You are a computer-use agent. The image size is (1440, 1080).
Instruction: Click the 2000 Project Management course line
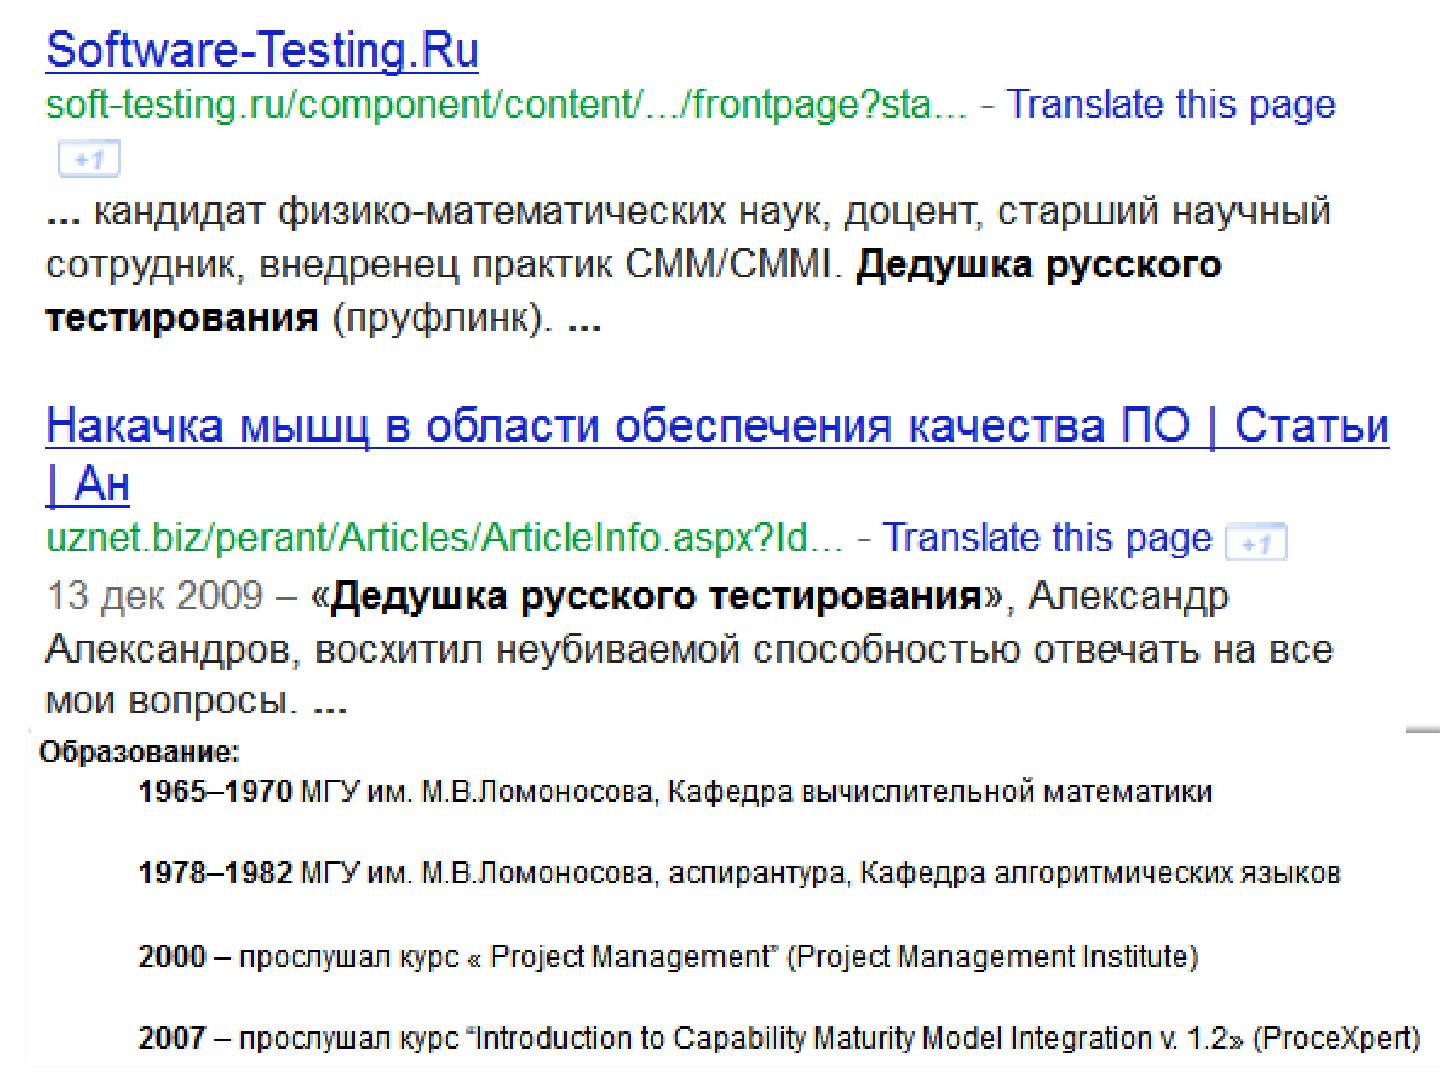(x=668, y=957)
